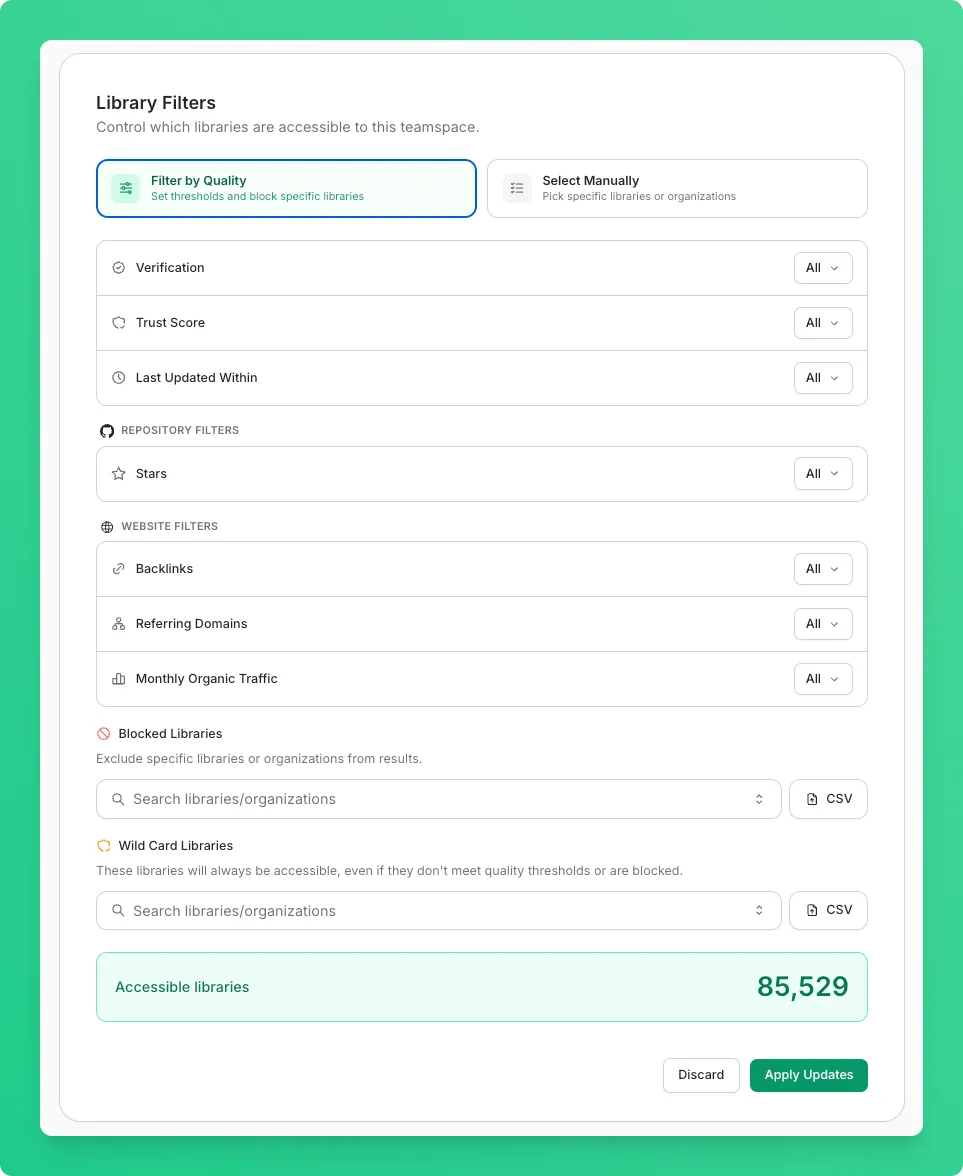Click the red Blocked Libraries icon
Screen dimensions: 963x1176
[x=104, y=734]
